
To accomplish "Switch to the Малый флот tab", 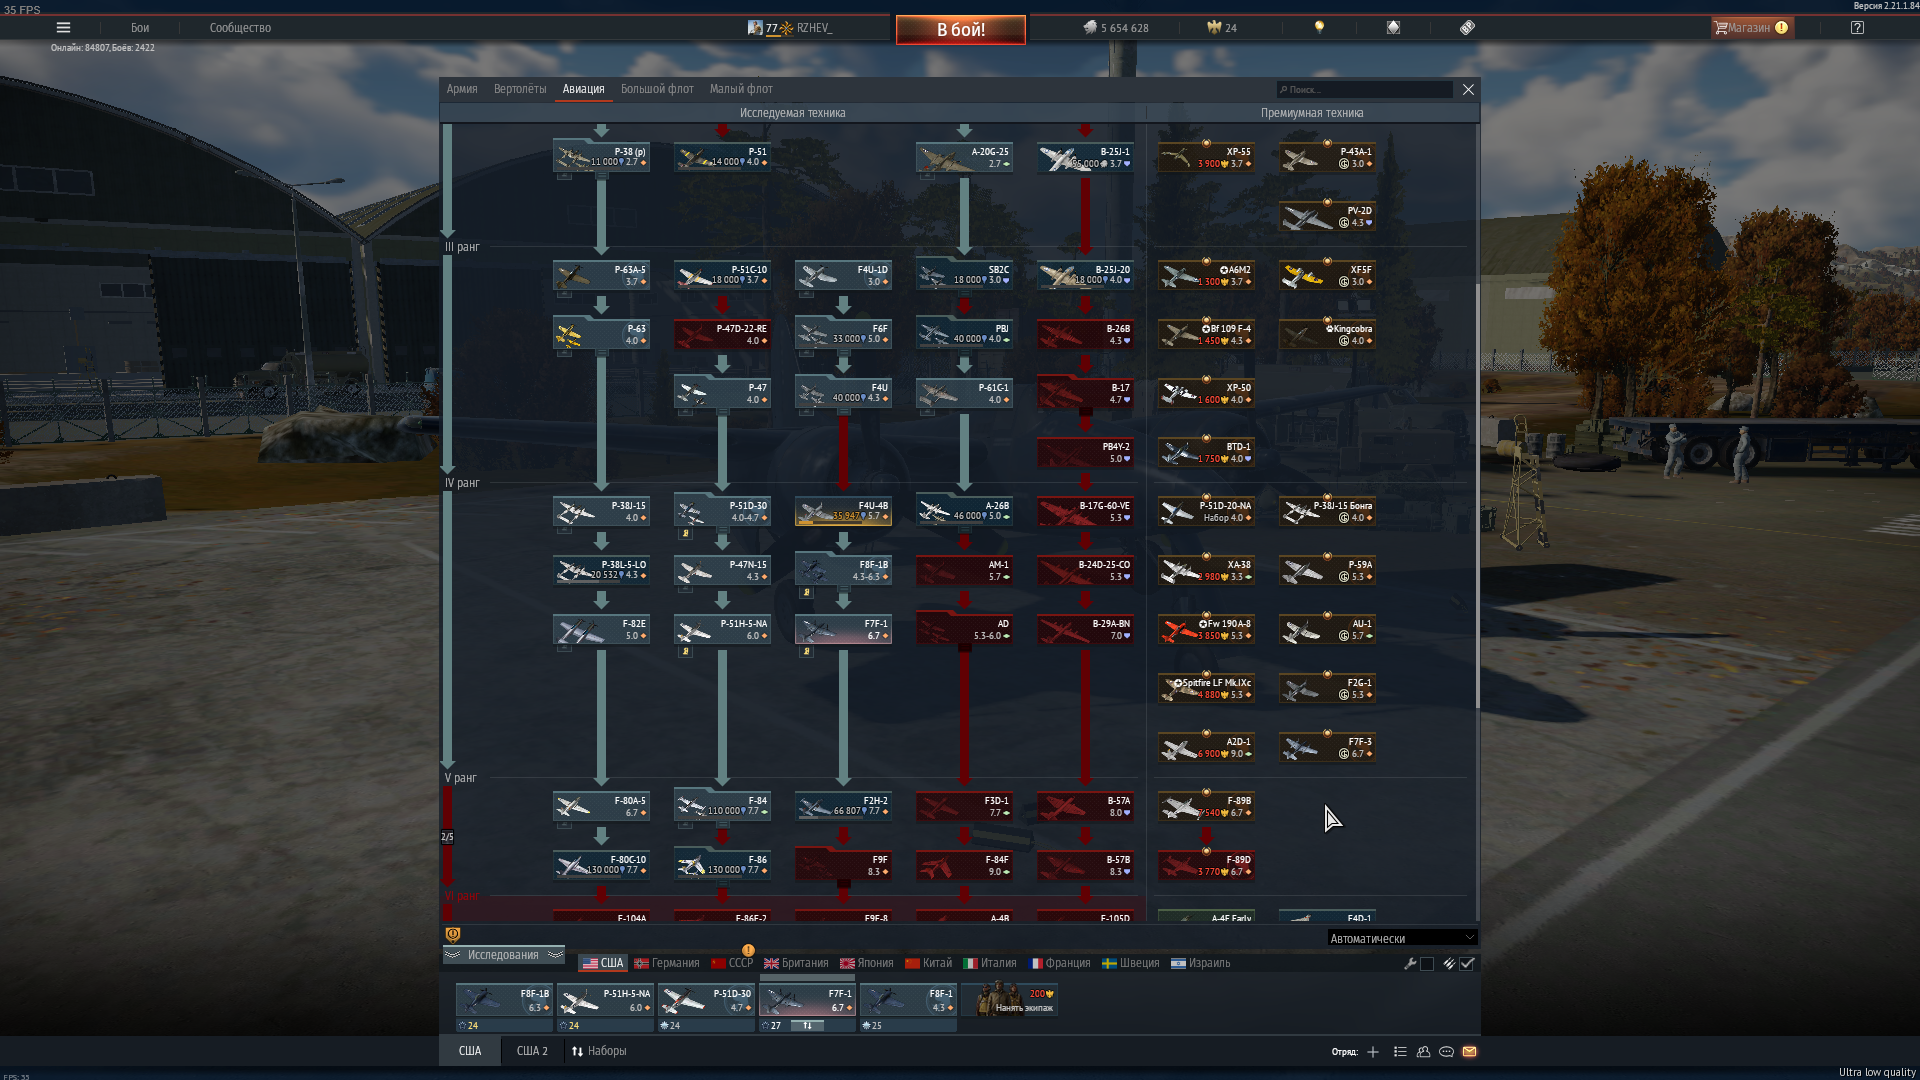I will point(741,89).
